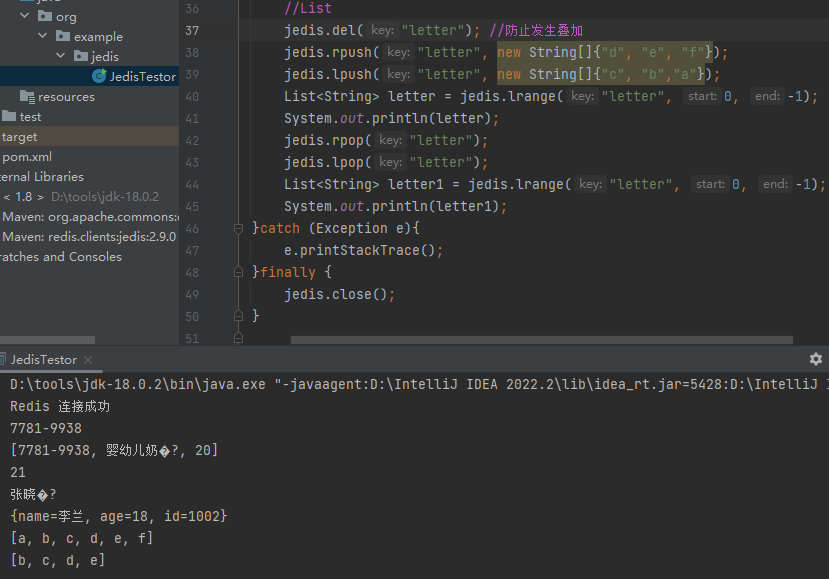Select the target folder in project tree

pyautogui.click(x=20, y=137)
